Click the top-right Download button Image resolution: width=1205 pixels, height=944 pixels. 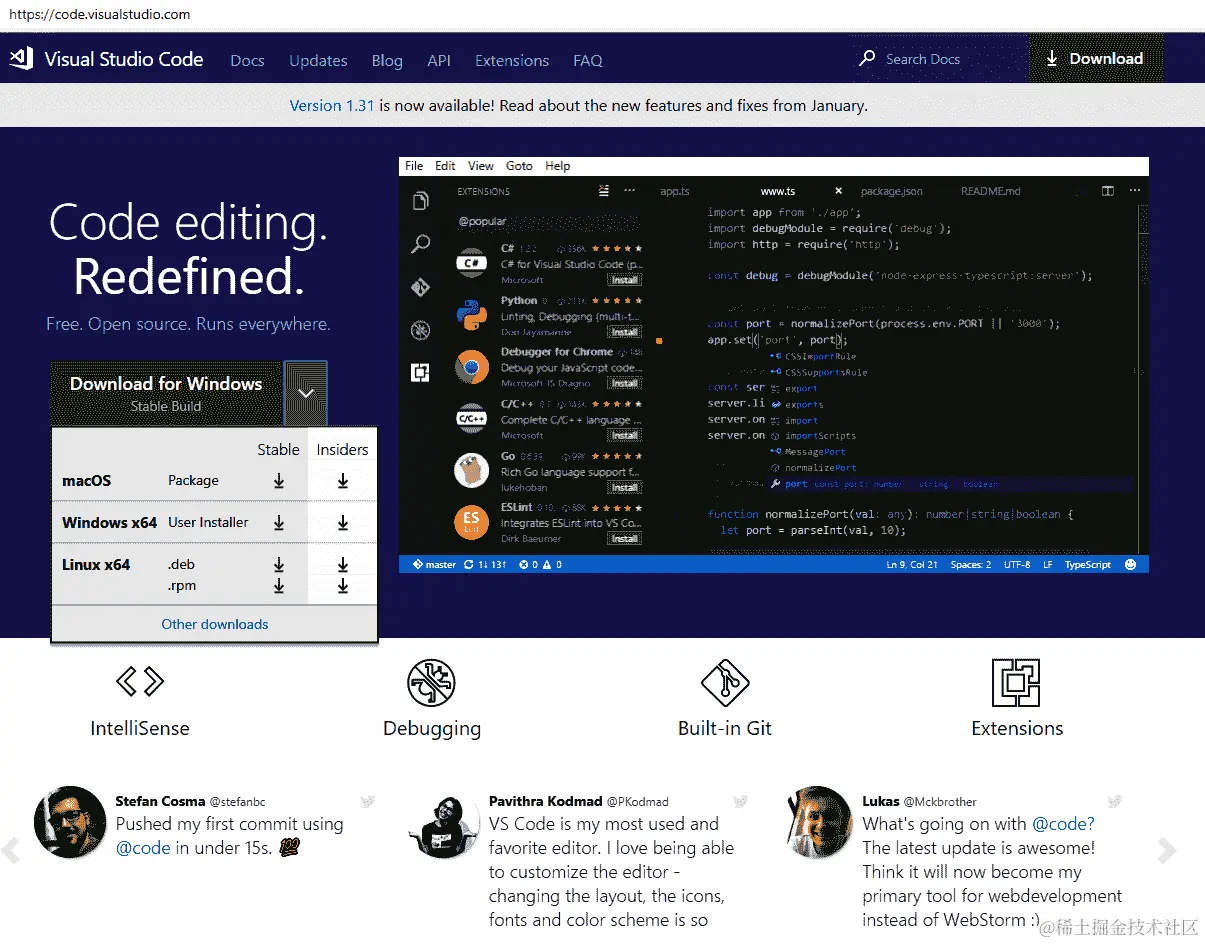click(1096, 59)
